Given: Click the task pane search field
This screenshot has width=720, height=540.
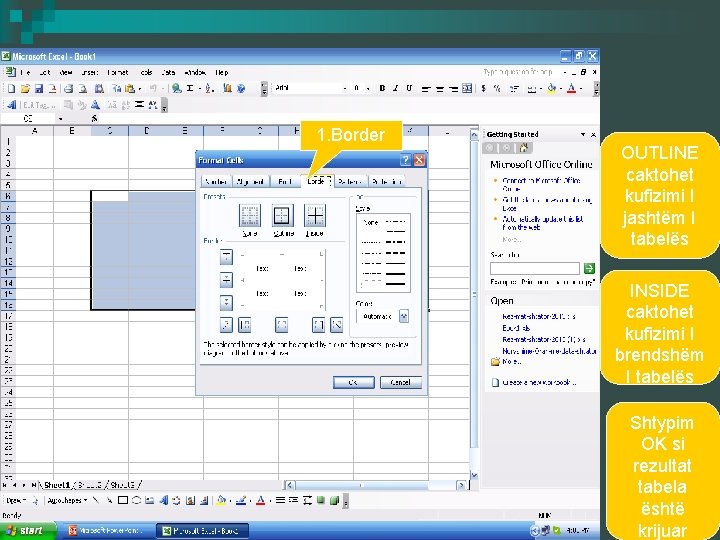Looking at the screenshot, I should click(x=534, y=268).
